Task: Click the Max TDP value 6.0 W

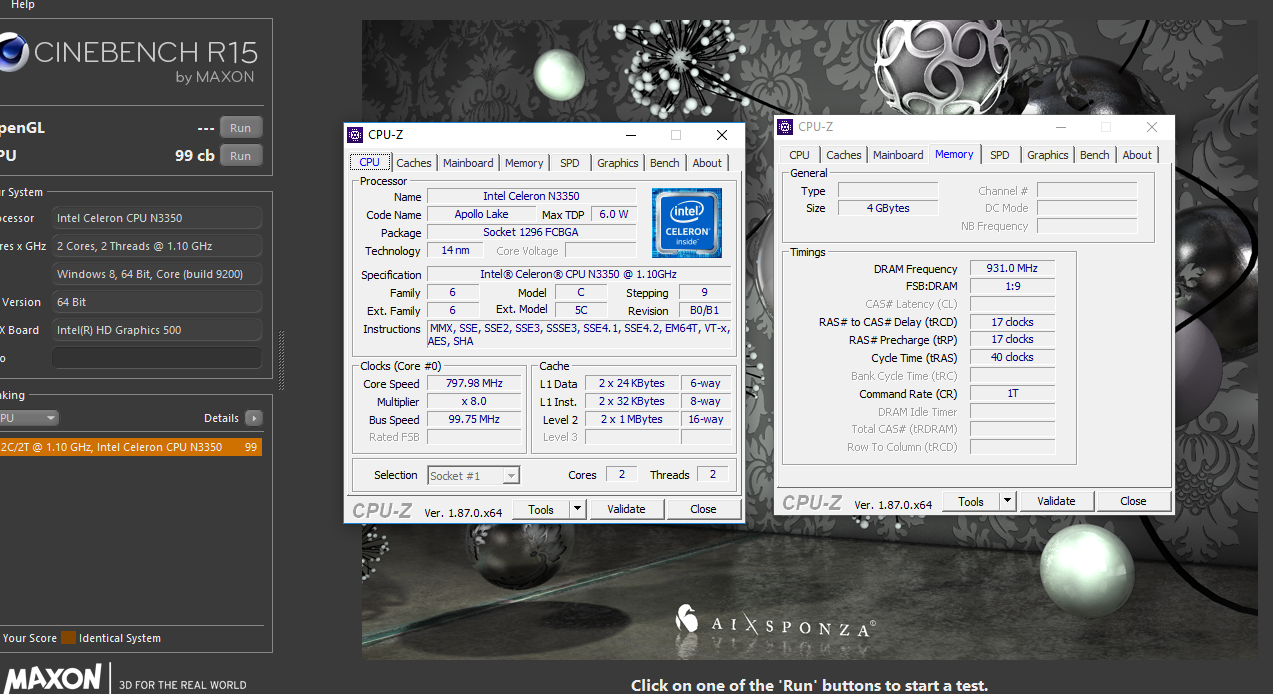Action: (x=613, y=214)
